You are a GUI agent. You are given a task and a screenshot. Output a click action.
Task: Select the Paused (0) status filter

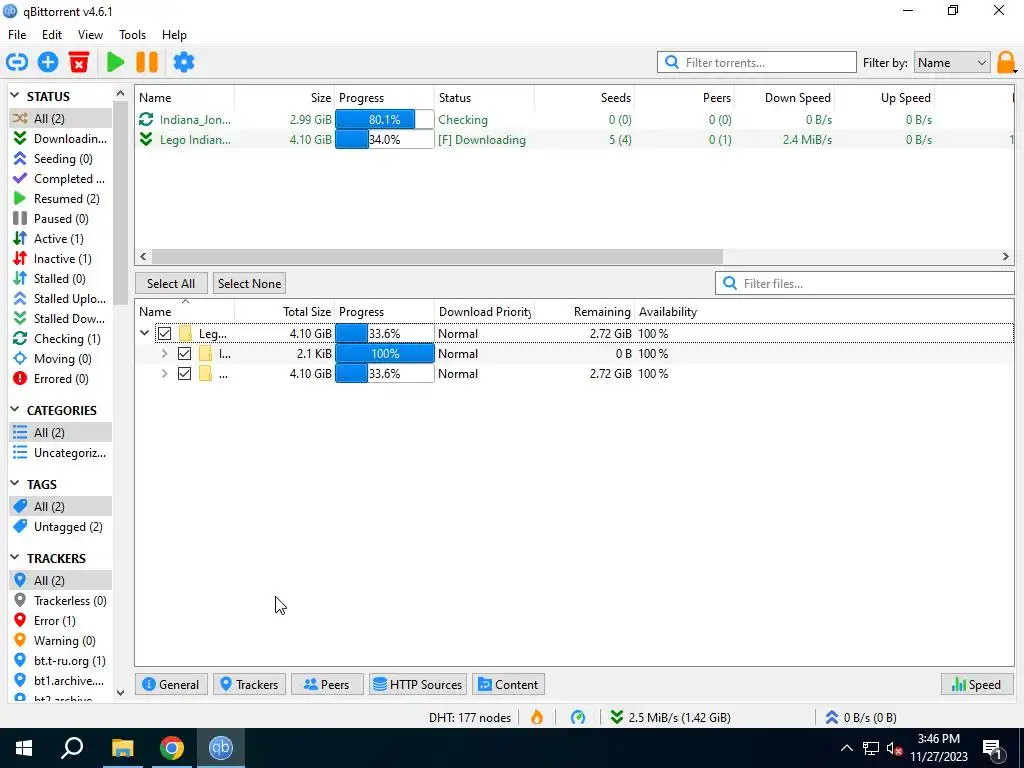[x=60, y=219]
